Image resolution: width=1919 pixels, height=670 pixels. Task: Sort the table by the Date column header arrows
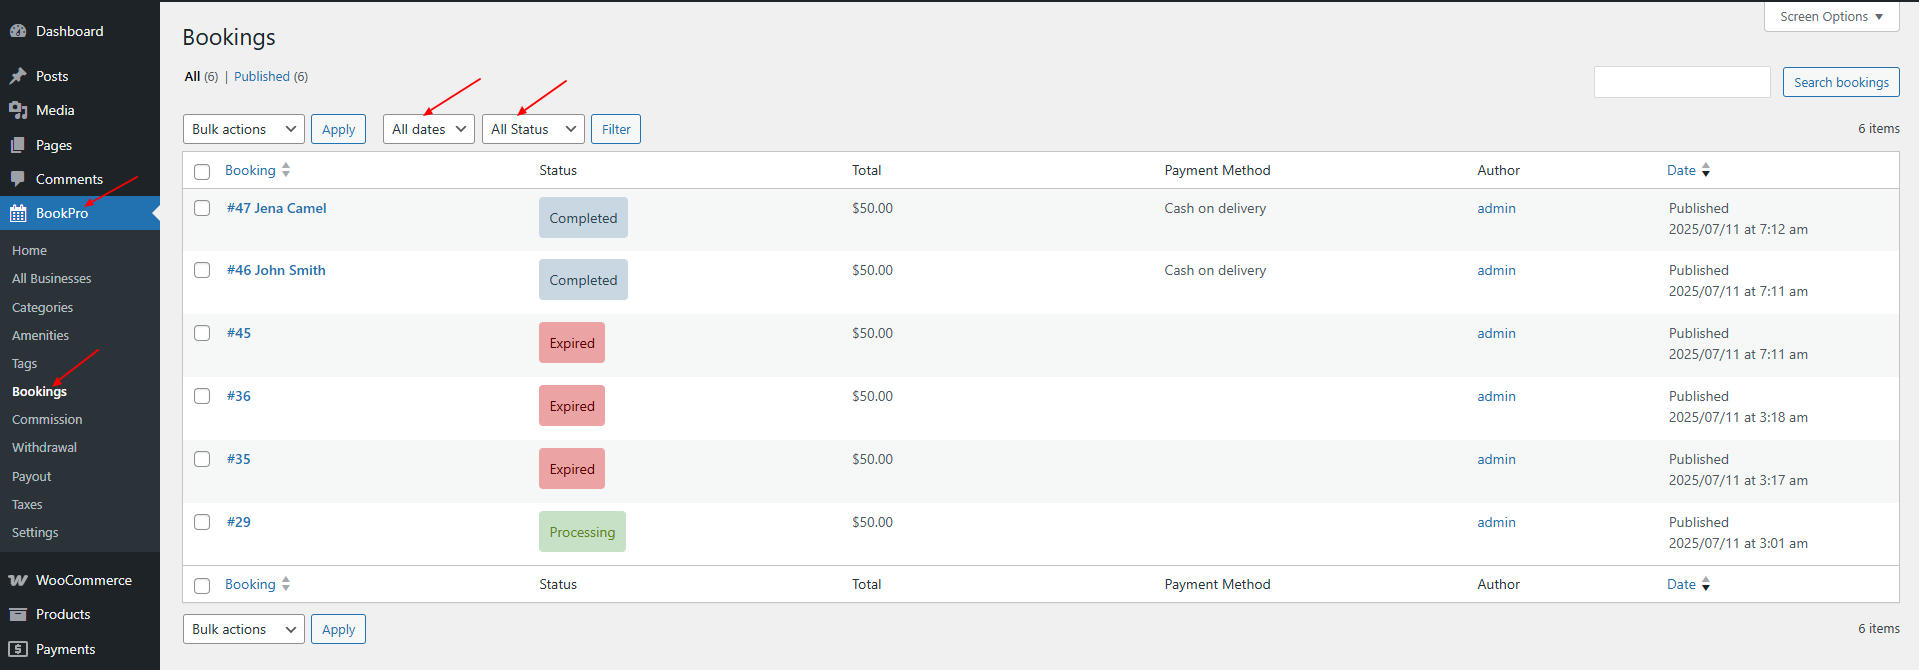pos(1705,170)
